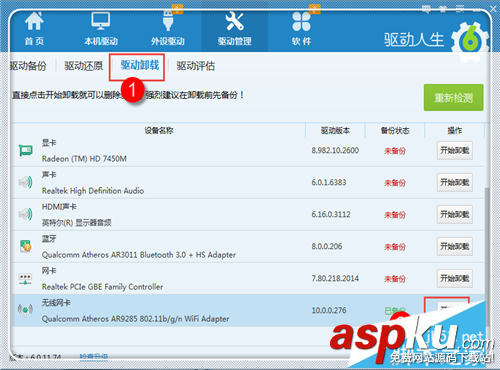
Task: Switch to the 驱动还原 tab
Action: coord(84,66)
